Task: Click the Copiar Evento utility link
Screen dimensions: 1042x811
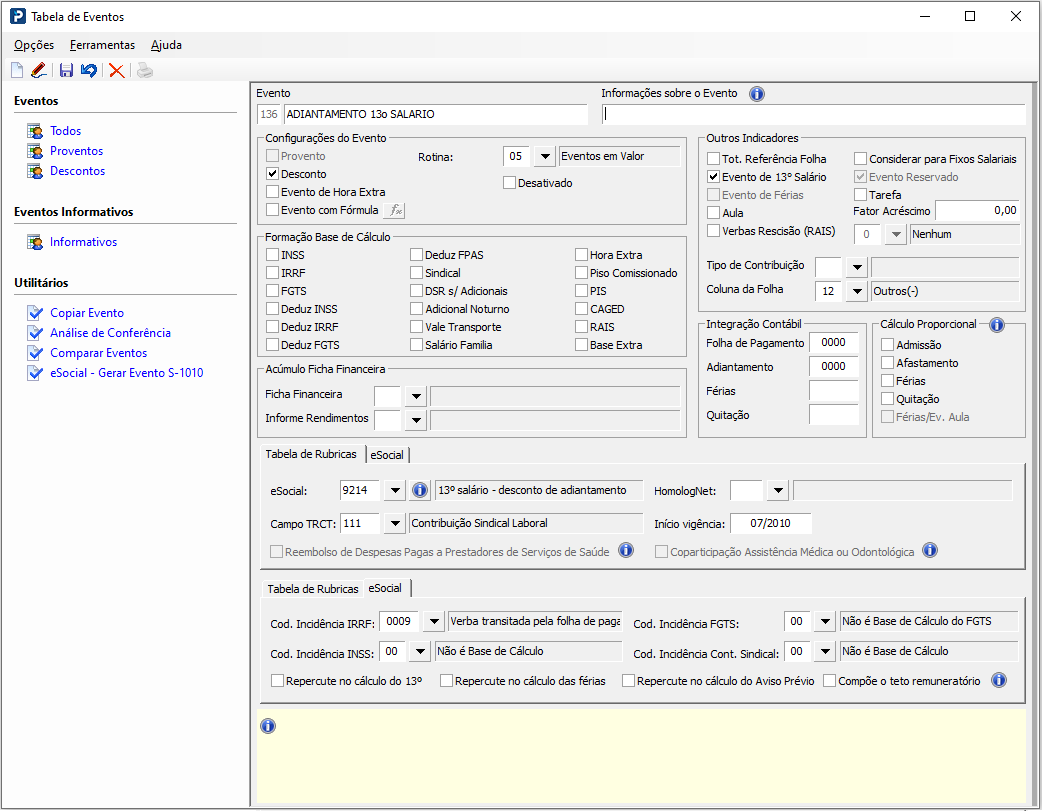Action: 87,313
